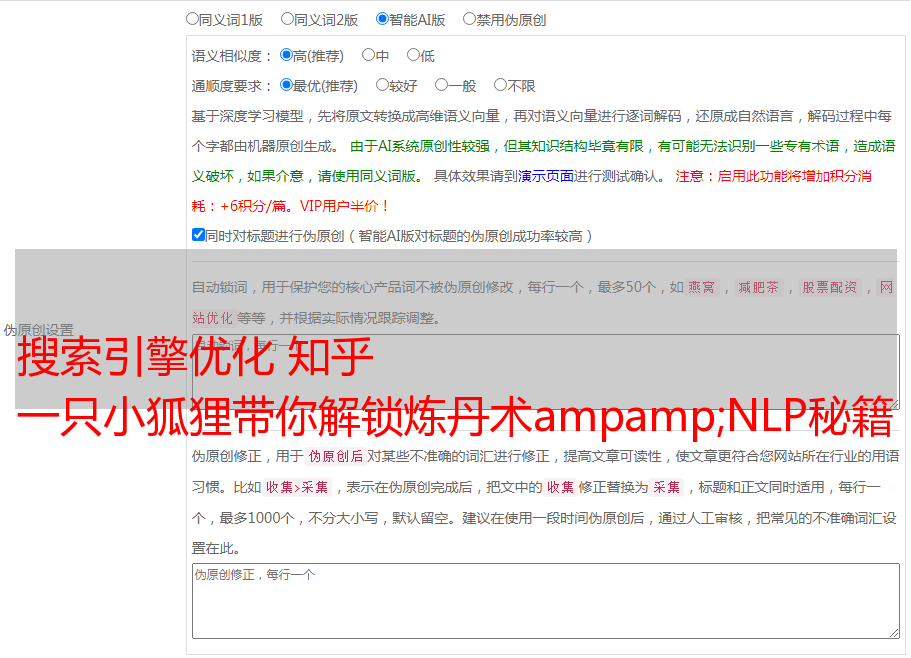The image size is (911, 658).
Task: Choose the 同义词2版 radio option
Action: click(x=287, y=19)
